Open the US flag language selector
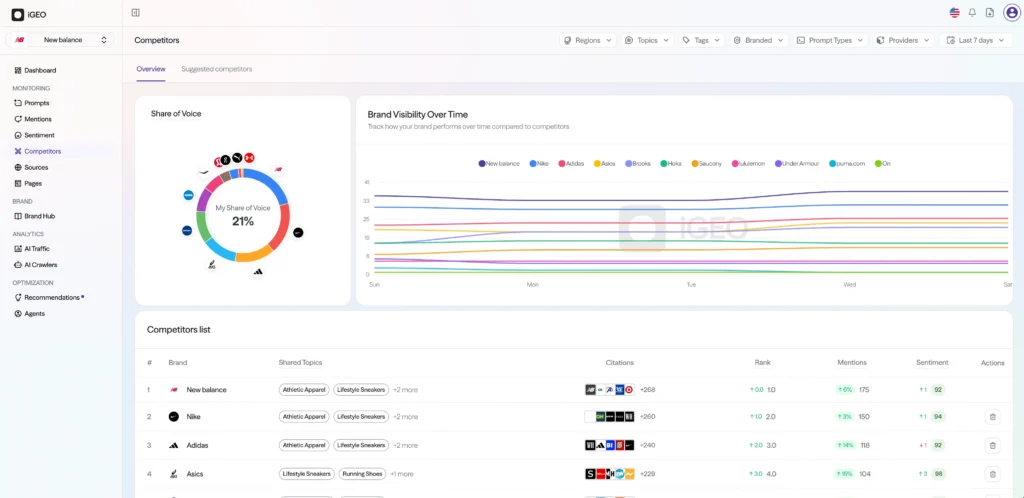Screen dimensions: 1024x498 tap(954, 12)
